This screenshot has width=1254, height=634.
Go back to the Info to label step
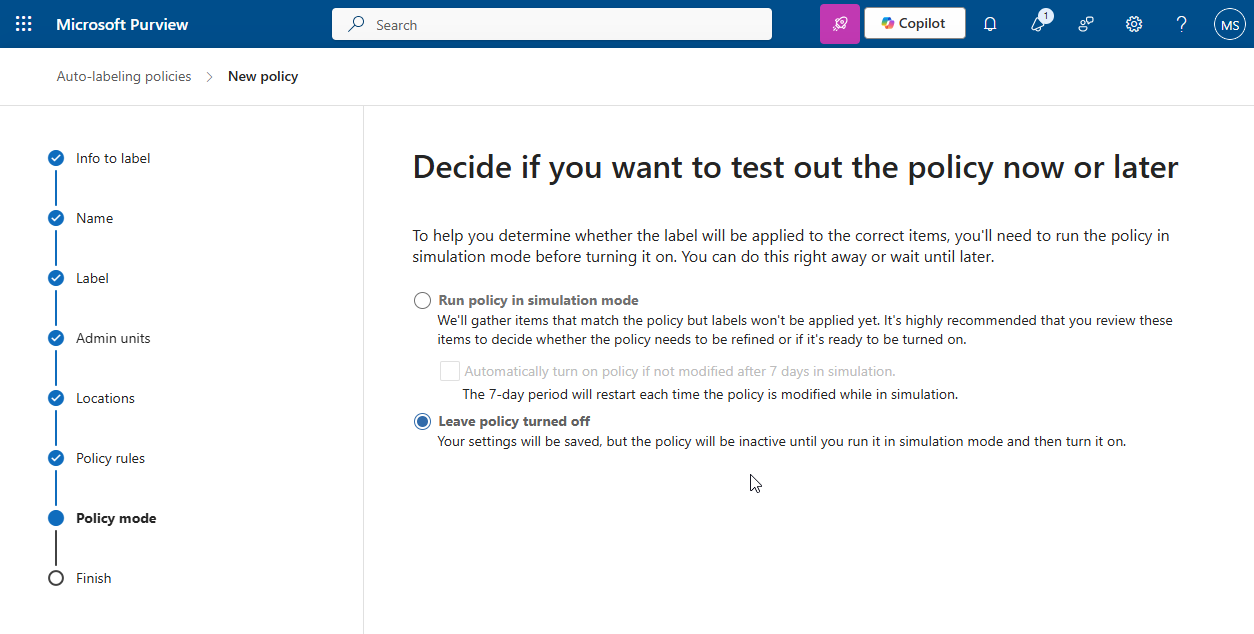pyautogui.click(x=113, y=158)
